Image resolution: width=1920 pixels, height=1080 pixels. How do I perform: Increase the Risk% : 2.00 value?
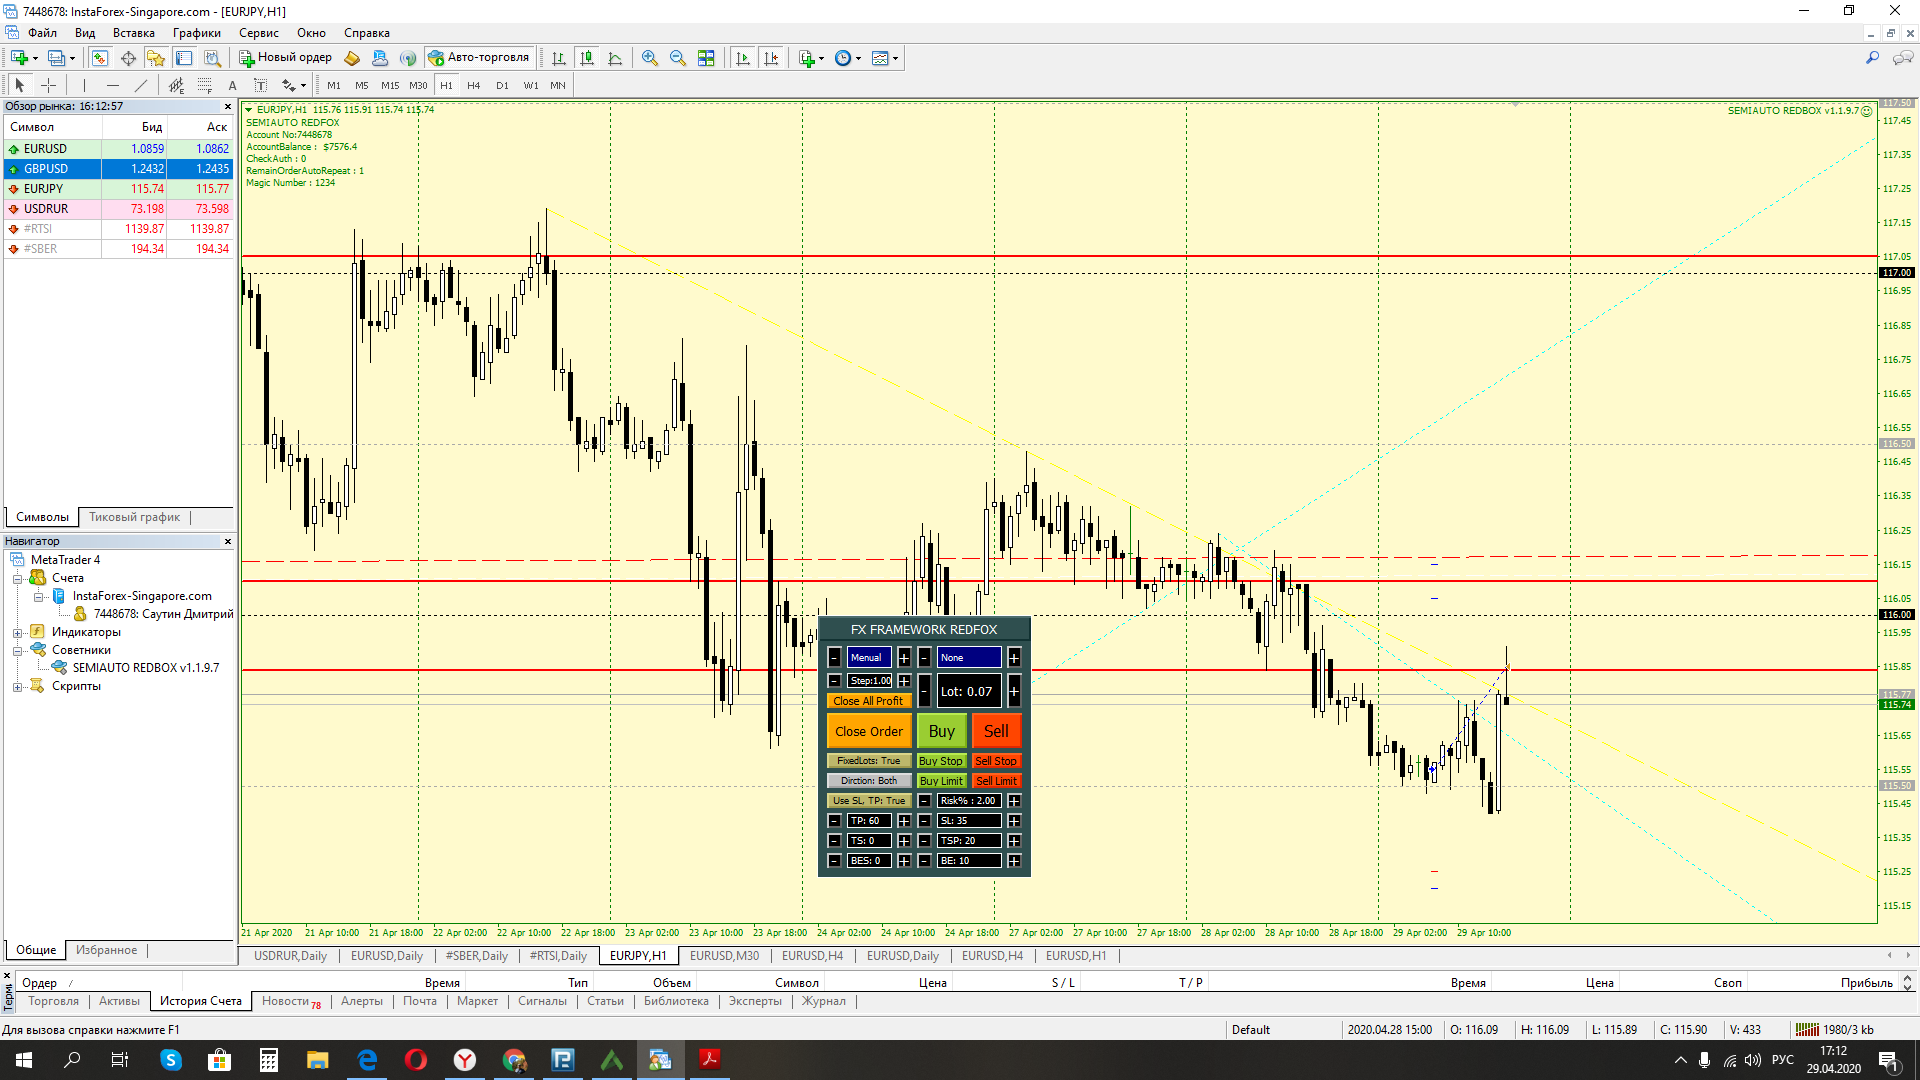1014,801
